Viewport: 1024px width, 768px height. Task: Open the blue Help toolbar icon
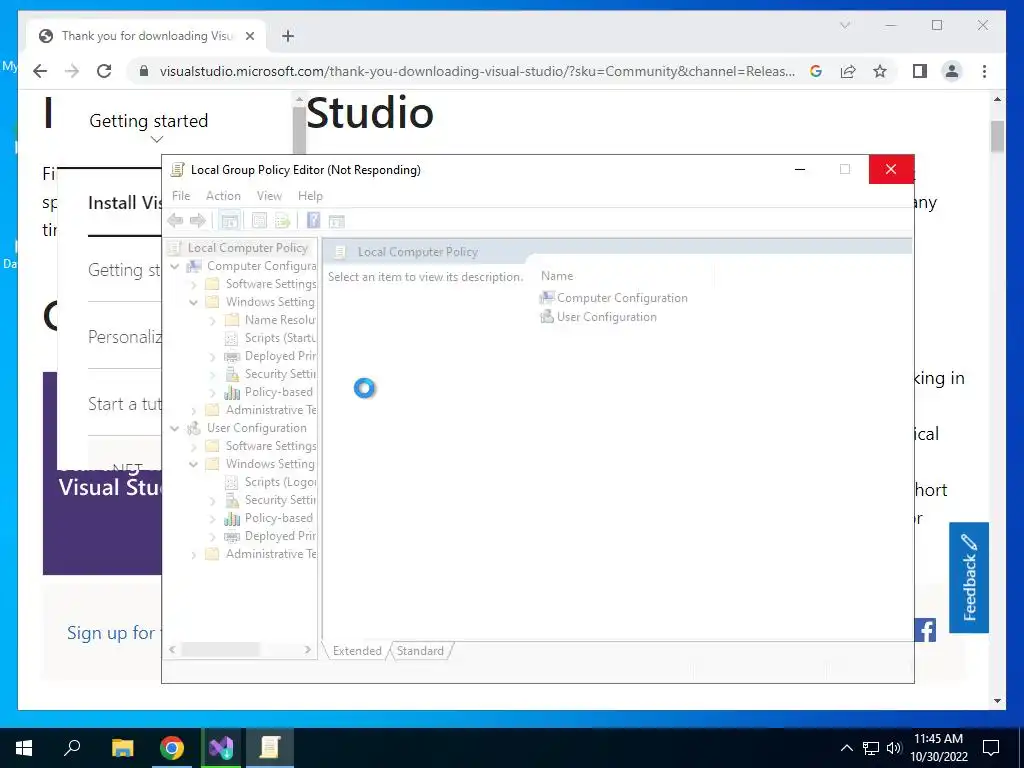[313, 221]
